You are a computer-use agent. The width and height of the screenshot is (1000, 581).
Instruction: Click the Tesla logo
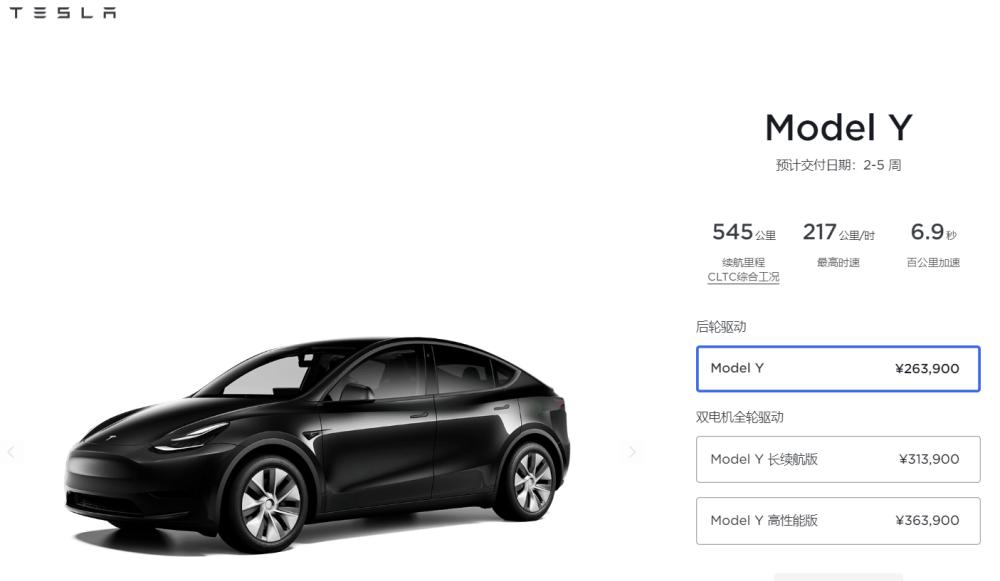[x=62, y=13]
